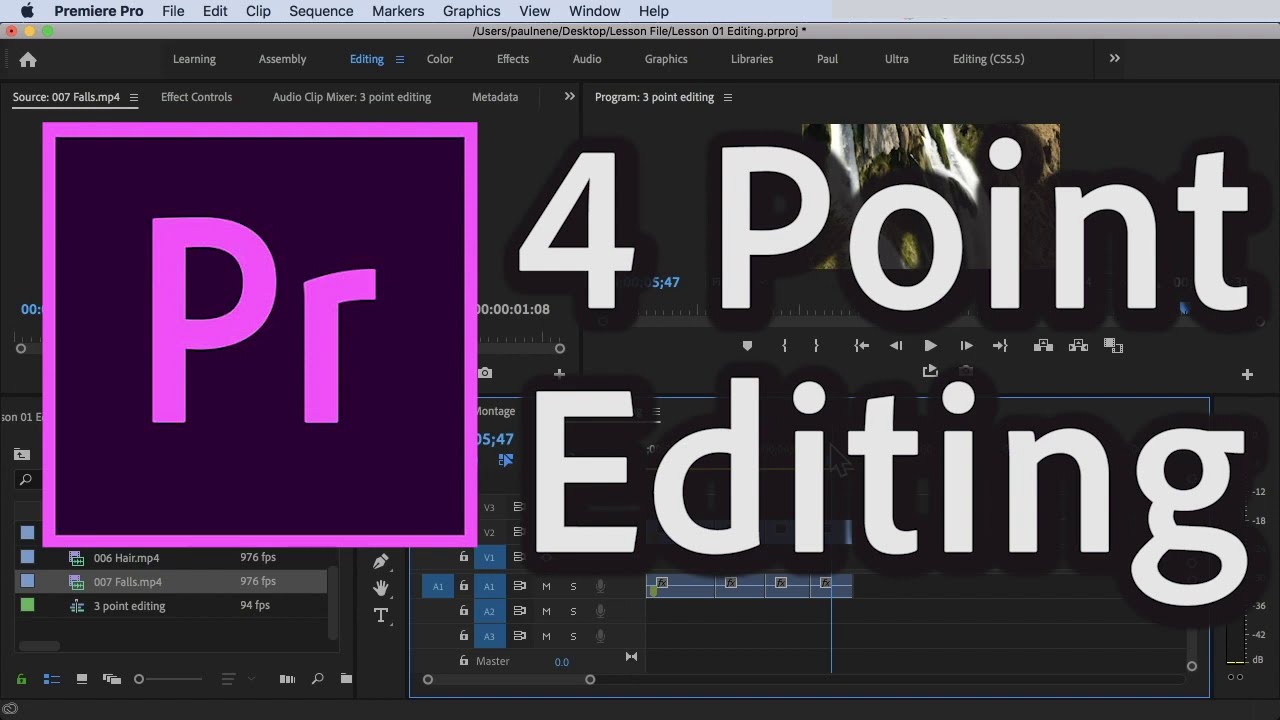Screen dimensions: 1280x720
Task: Play the Program monitor sequence
Action: [931, 346]
